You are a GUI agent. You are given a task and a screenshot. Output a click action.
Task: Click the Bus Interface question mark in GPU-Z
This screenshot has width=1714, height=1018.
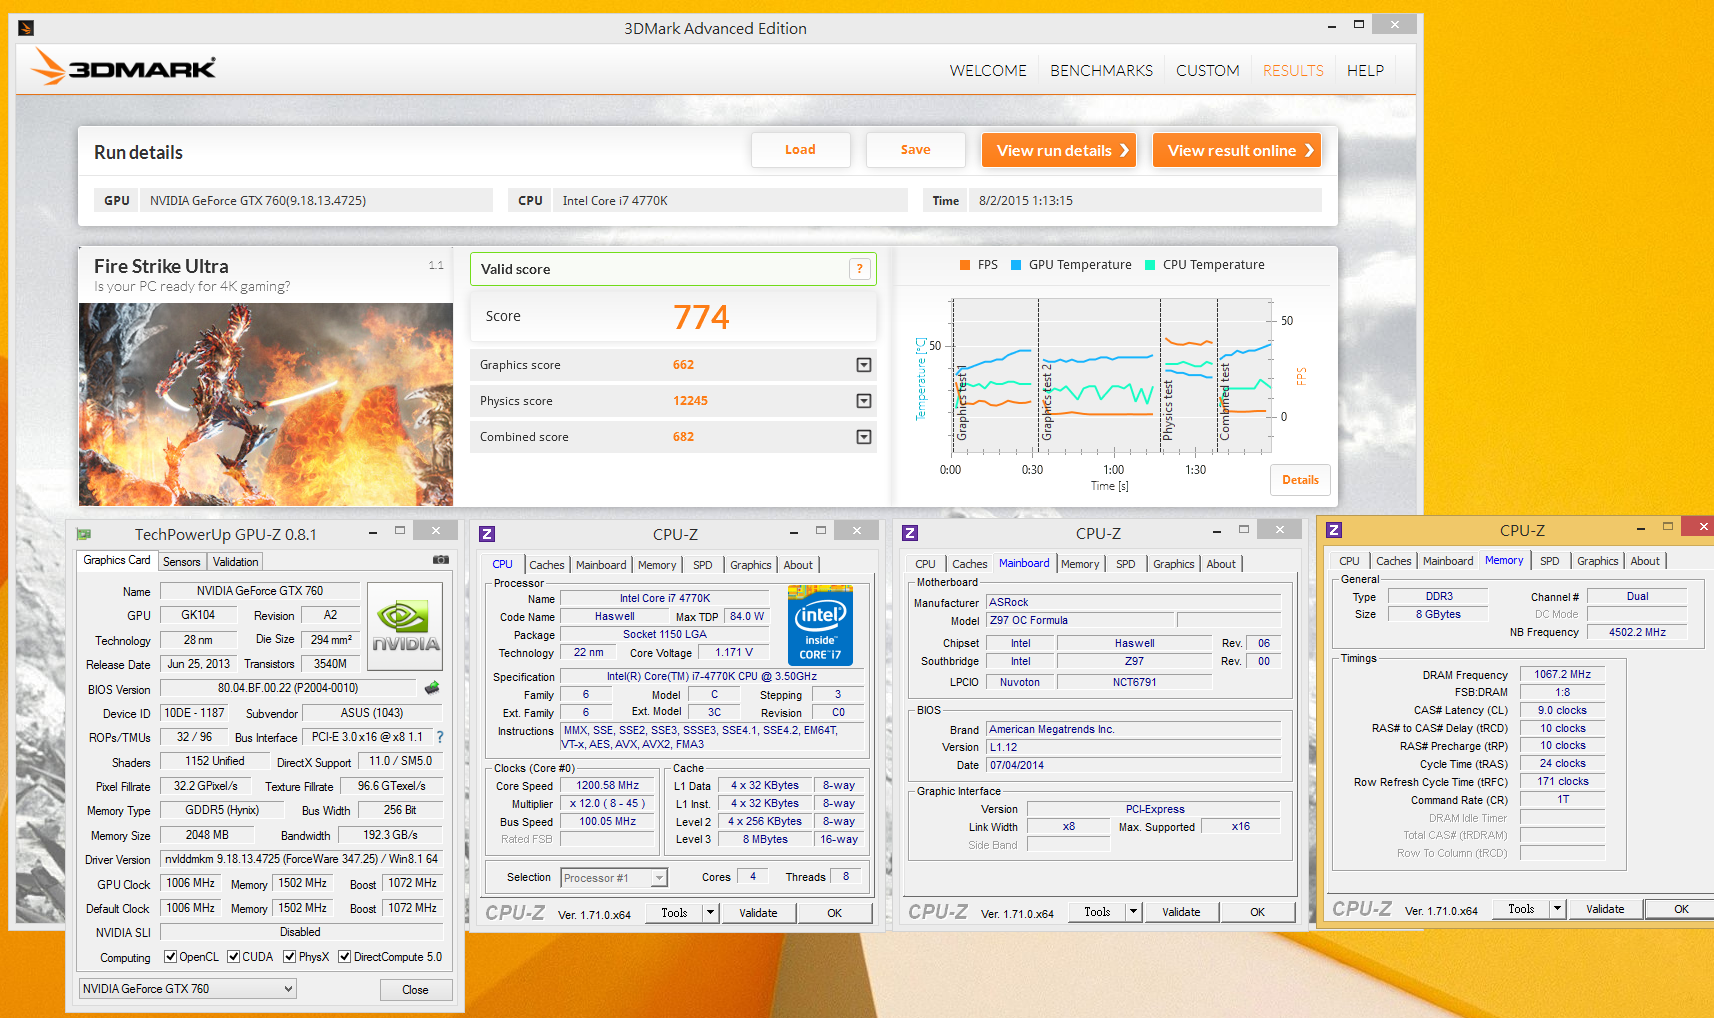click(439, 737)
